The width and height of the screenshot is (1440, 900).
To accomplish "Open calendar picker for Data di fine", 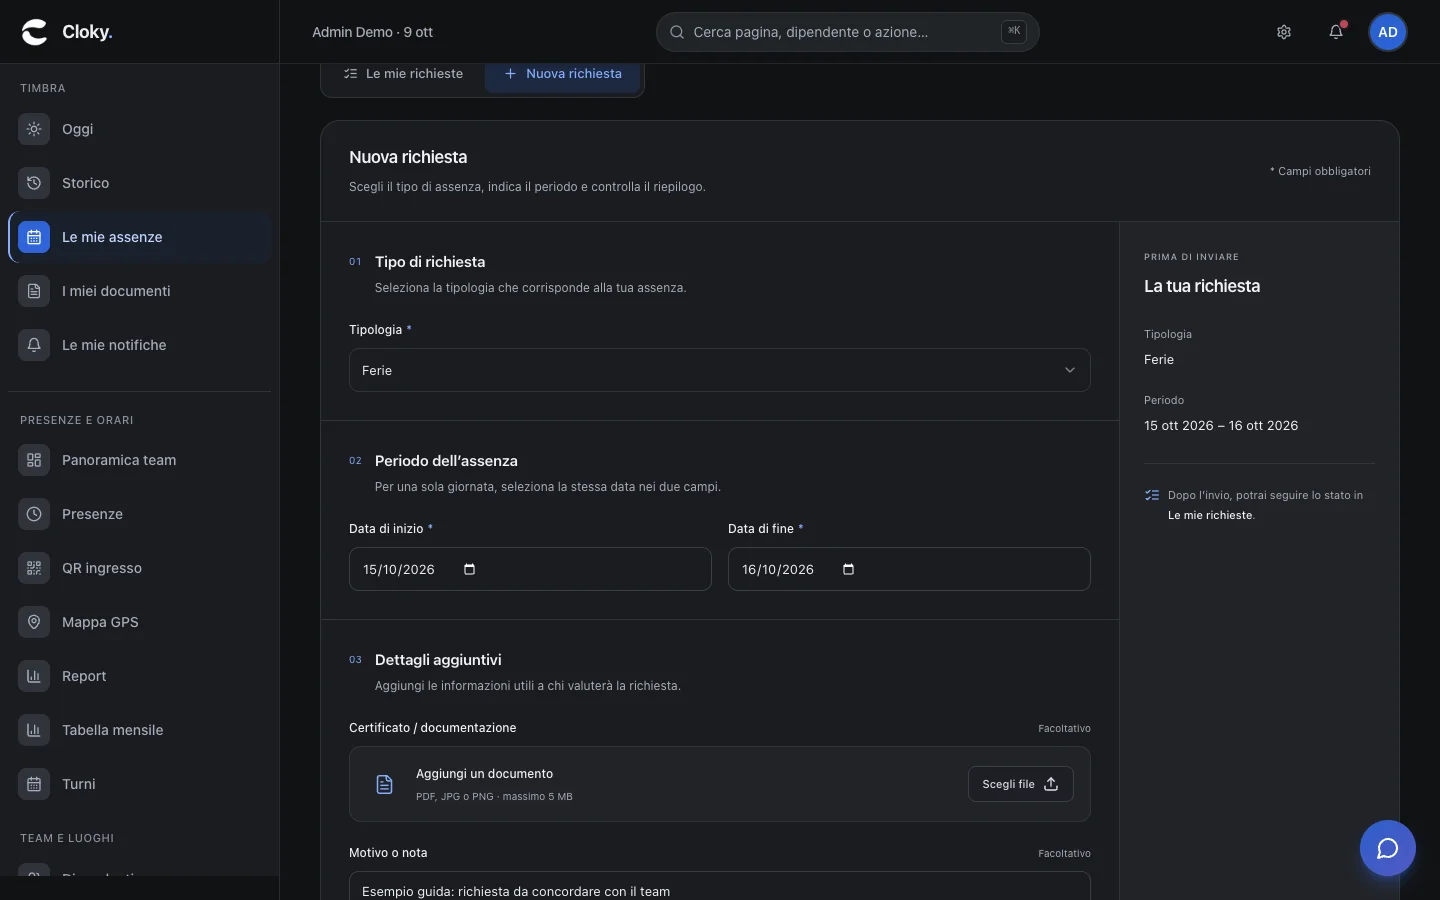I will click(x=849, y=569).
